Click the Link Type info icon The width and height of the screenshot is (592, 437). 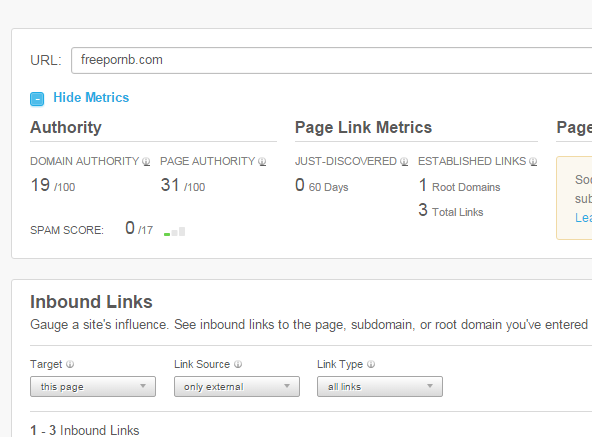(371, 364)
